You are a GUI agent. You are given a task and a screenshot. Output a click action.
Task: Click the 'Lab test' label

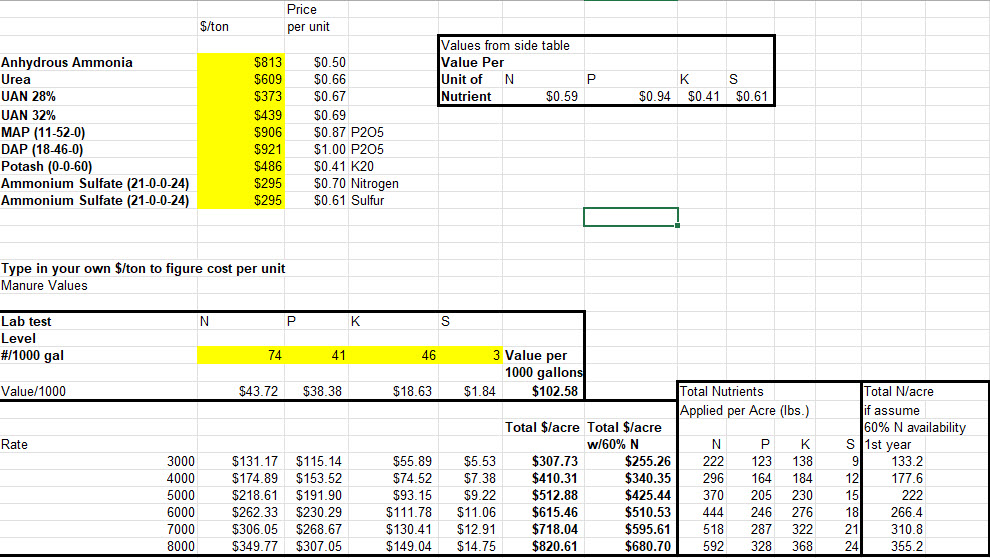pos(27,321)
